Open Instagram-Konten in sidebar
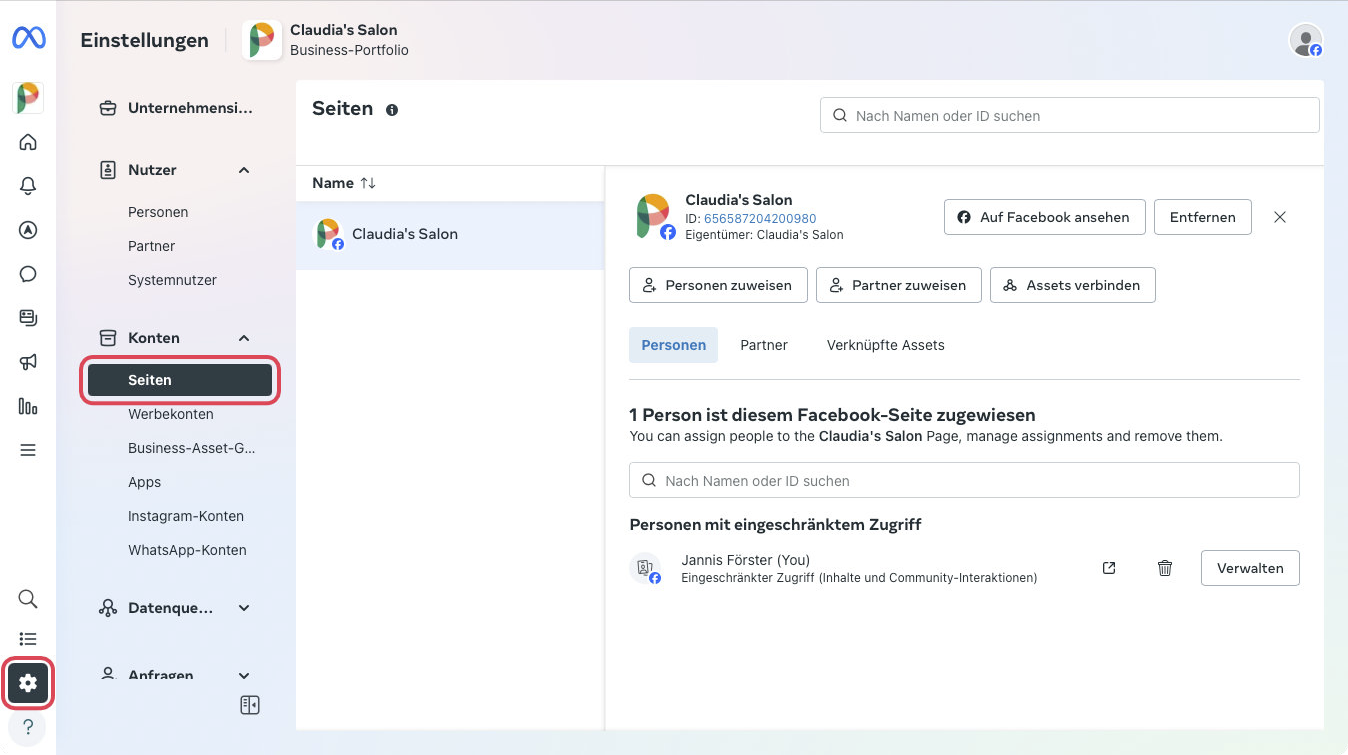 (186, 516)
